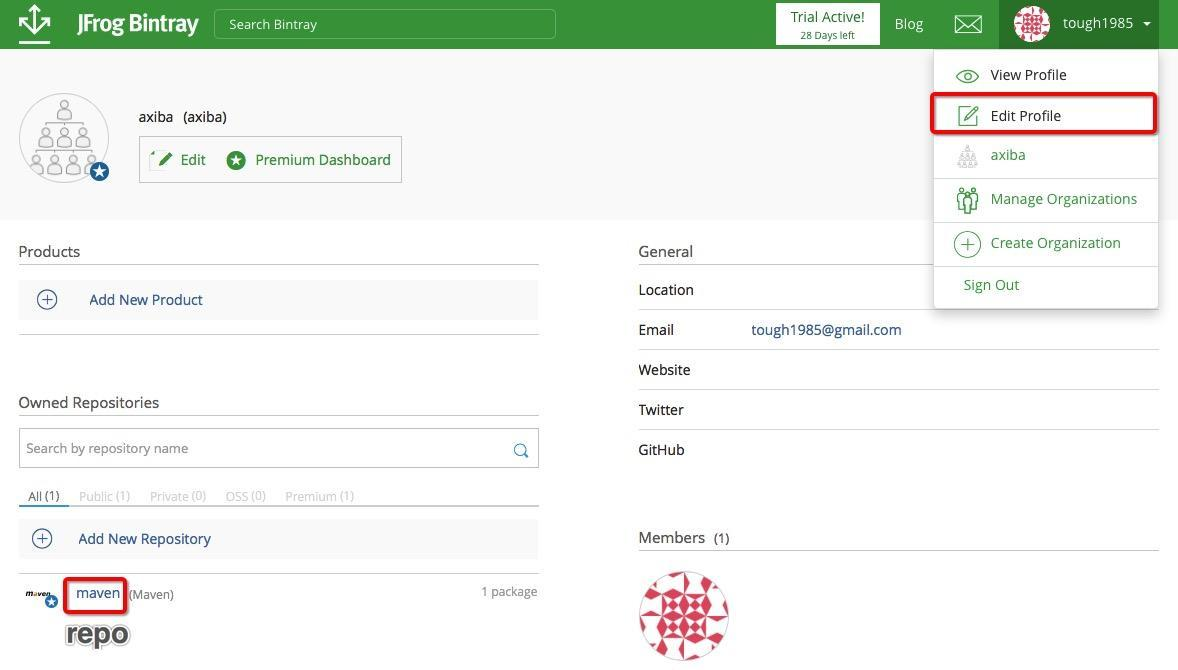Open the mail envelope icon in header
This screenshot has width=1178, height=670.
pos(968,24)
